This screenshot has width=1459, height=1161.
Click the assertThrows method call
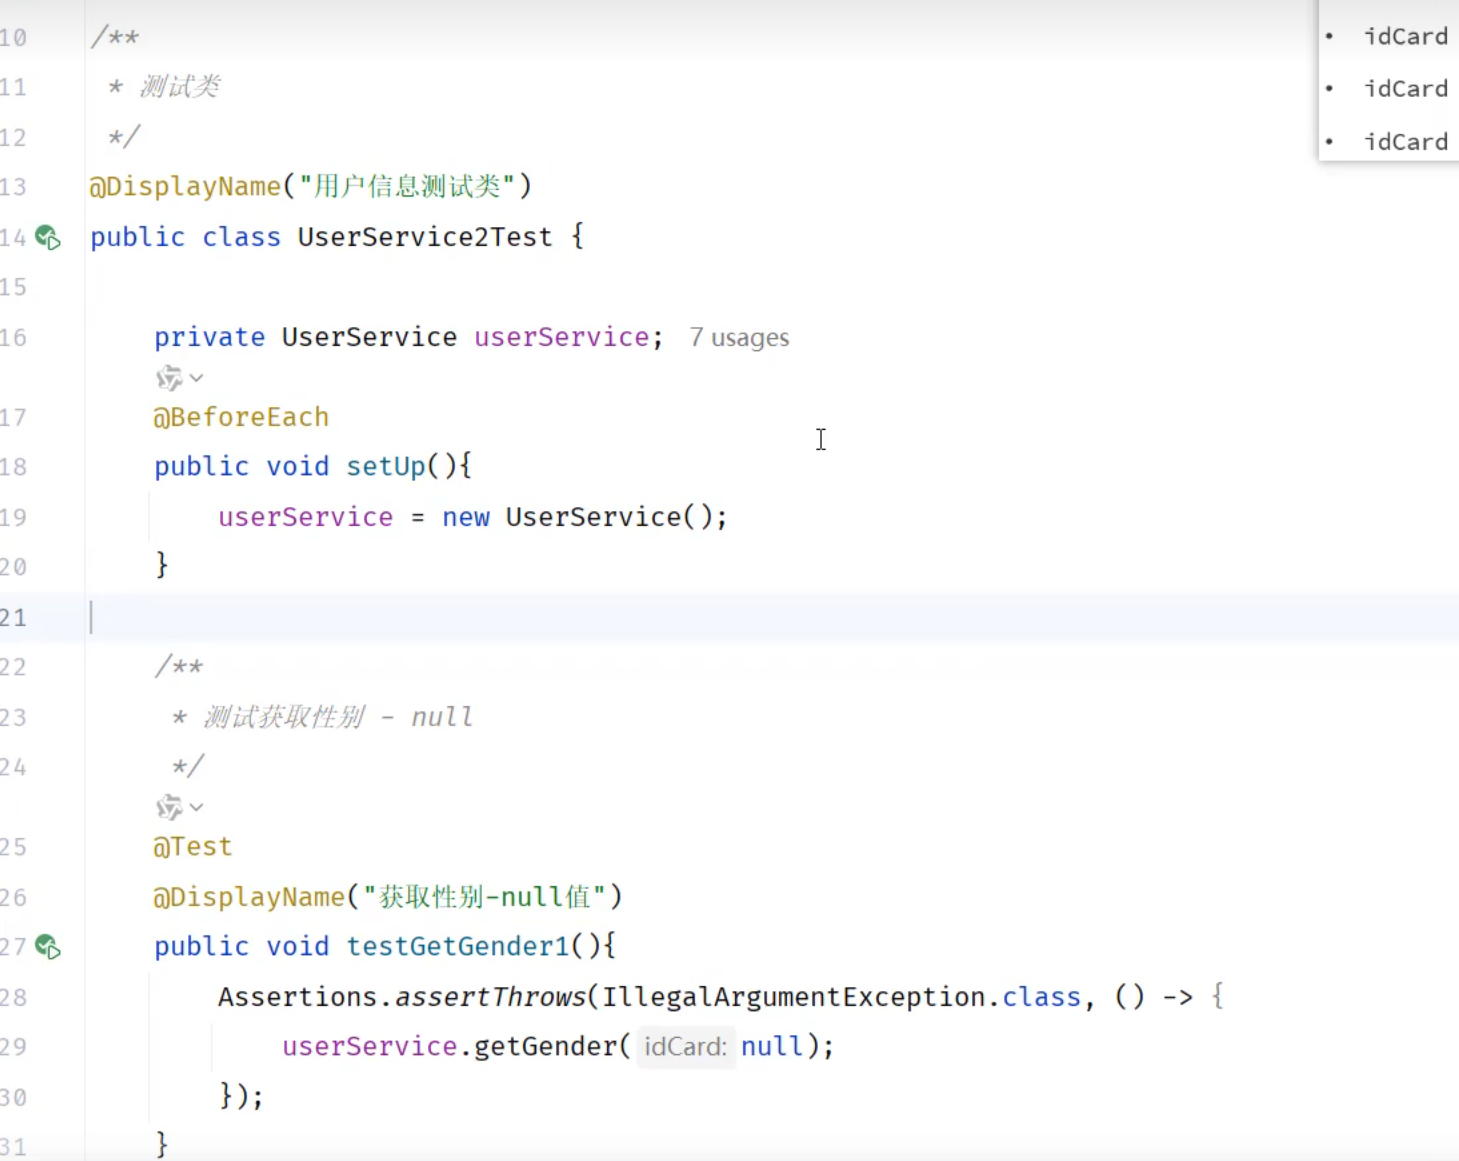[490, 997]
